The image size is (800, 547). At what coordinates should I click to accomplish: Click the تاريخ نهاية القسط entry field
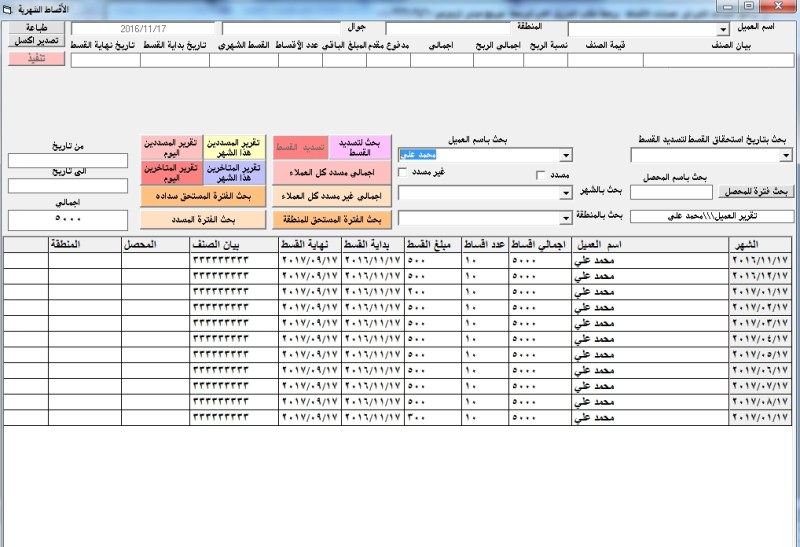tap(106, 60)
